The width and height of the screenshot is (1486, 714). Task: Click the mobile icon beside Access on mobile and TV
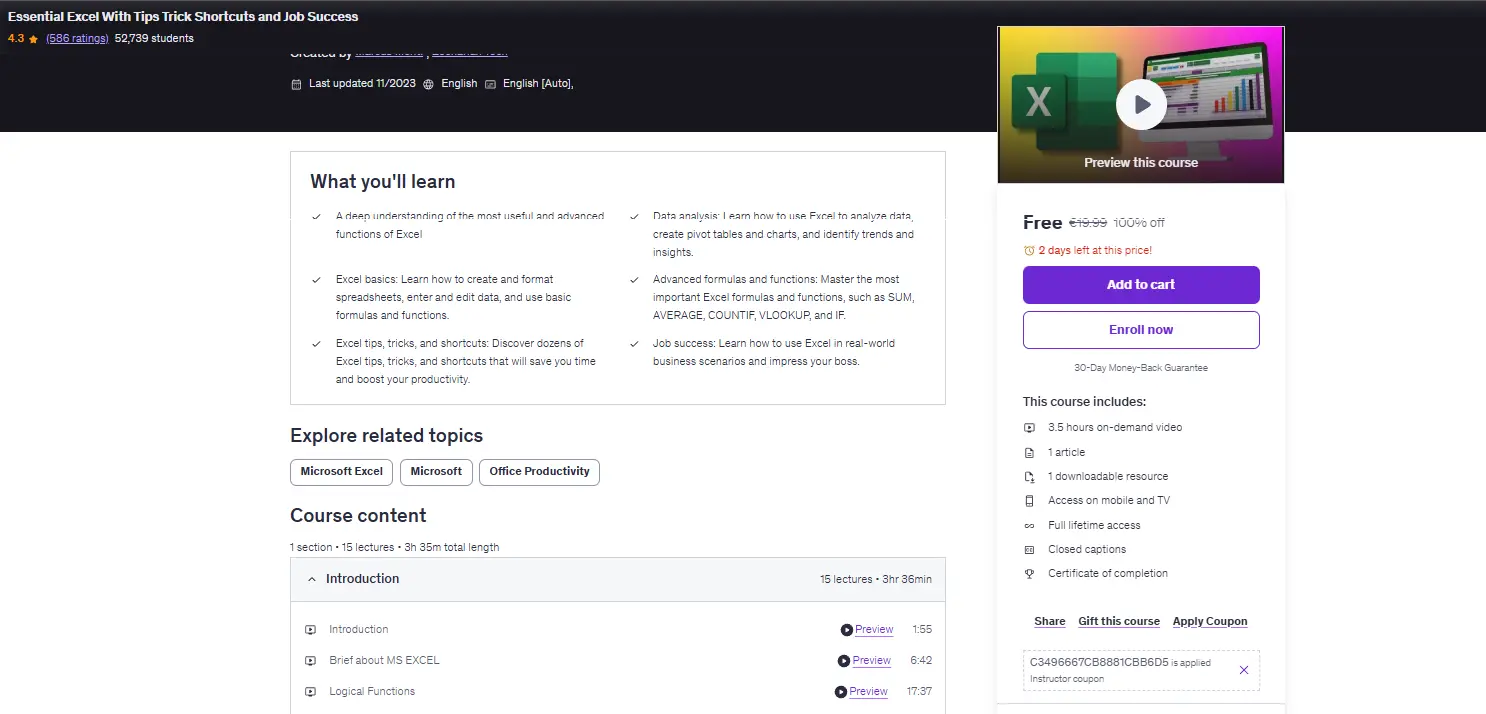(1029, 501)
